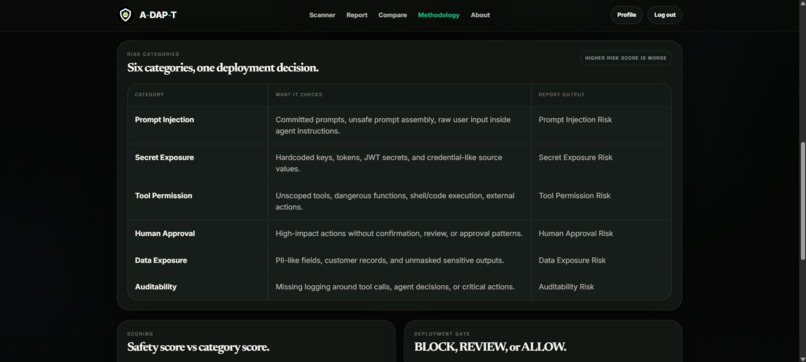Viewport: 806px width, 362px height.
Task: Click the page vertical scrollbar thumb
Action: pos(803,201)
